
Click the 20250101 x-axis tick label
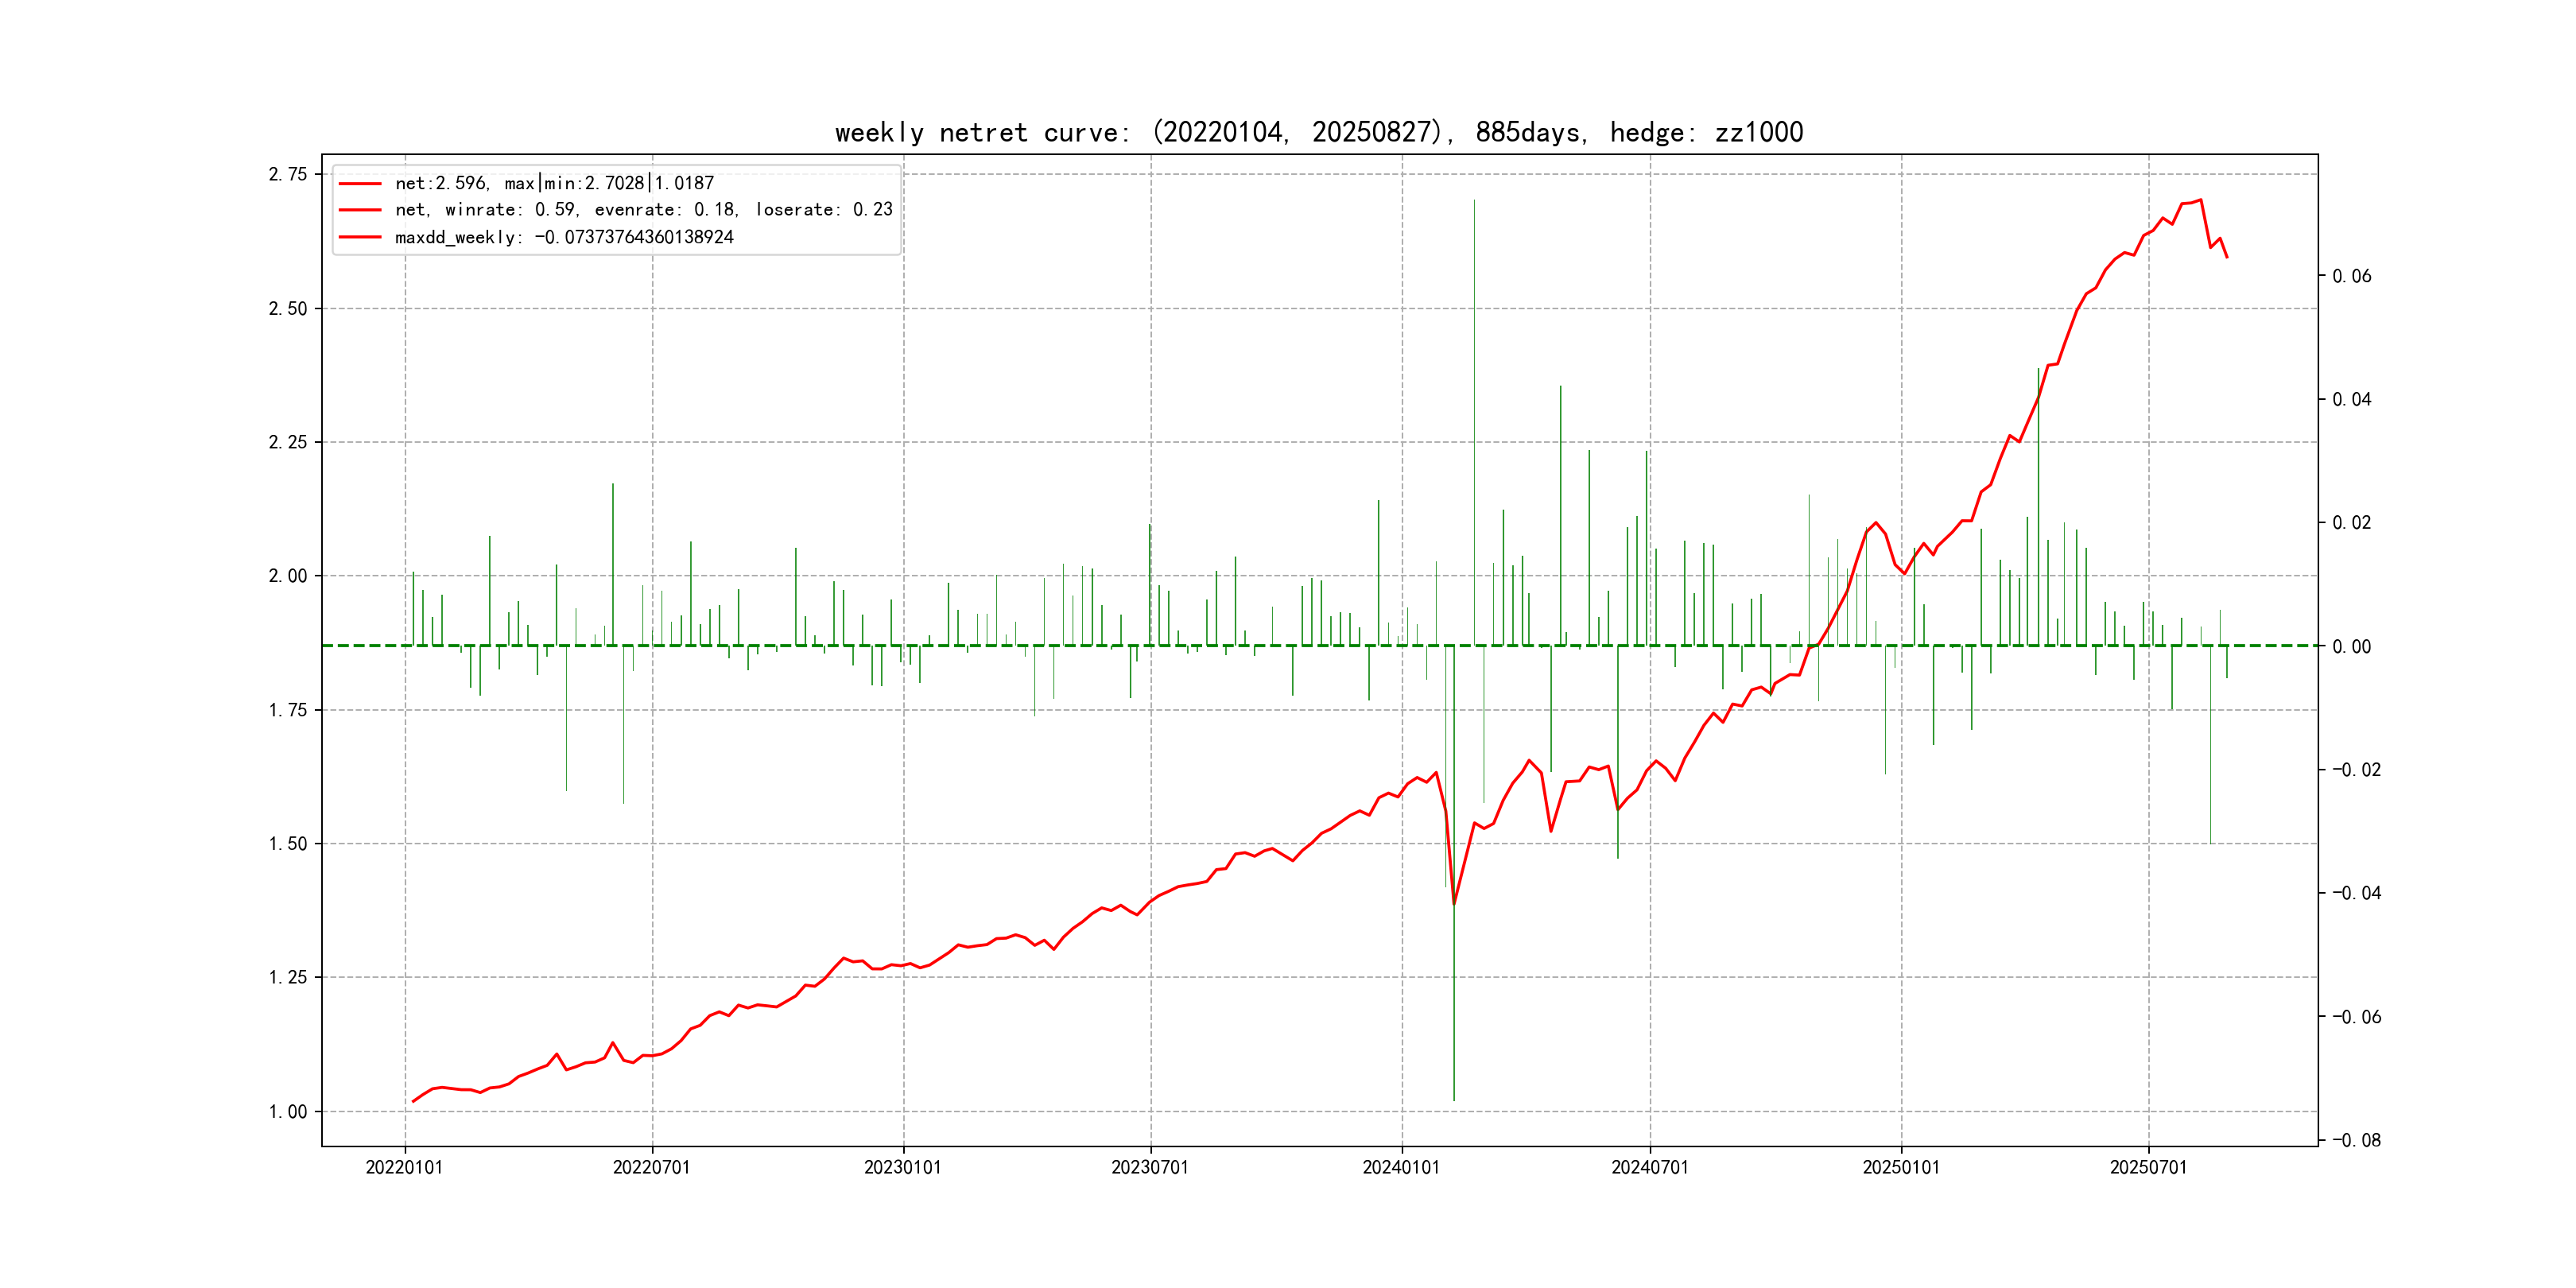click(x=1900, y=1167)
